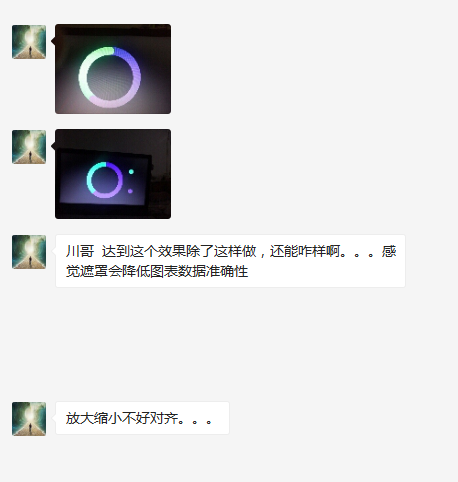Open the large donut chart image
Screen dimensions: 458x482
click(113, 69)
